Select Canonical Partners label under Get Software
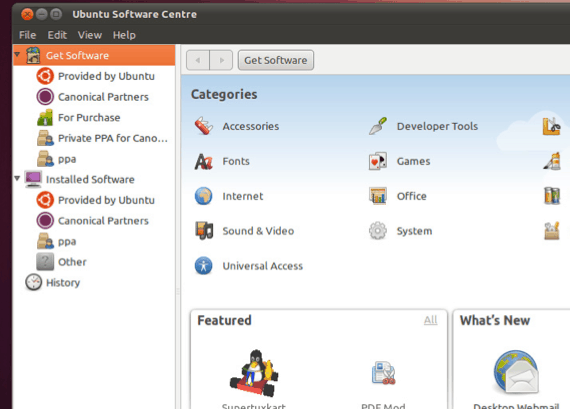570x409 pixels. [x=103, y=97]
